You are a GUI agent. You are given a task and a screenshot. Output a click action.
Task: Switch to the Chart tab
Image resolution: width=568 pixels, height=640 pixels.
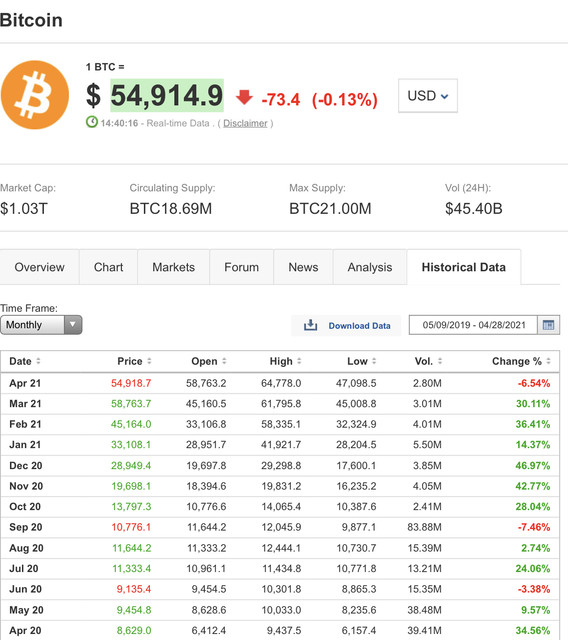[x=109, y=267]
